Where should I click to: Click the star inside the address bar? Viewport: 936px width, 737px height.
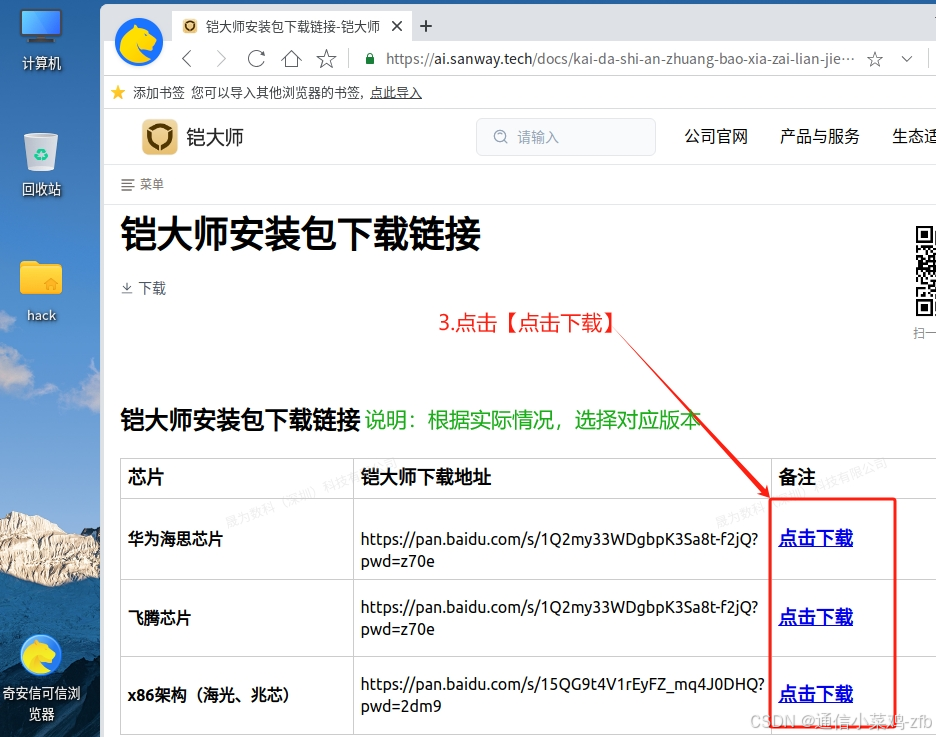(875, 59)
